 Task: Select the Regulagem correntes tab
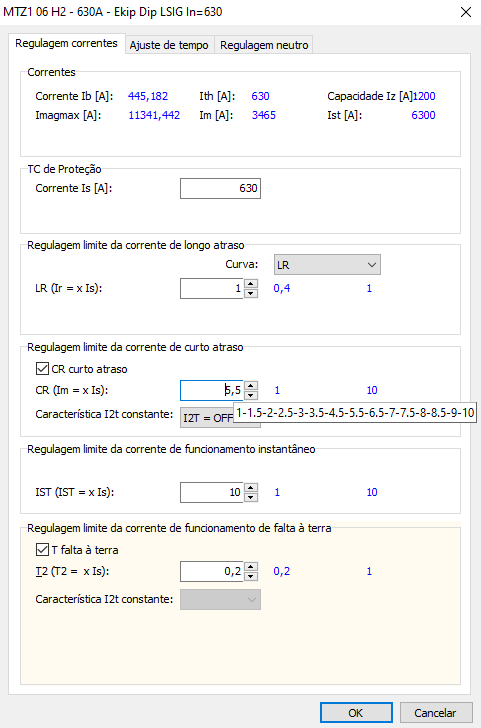coord(66,43)
